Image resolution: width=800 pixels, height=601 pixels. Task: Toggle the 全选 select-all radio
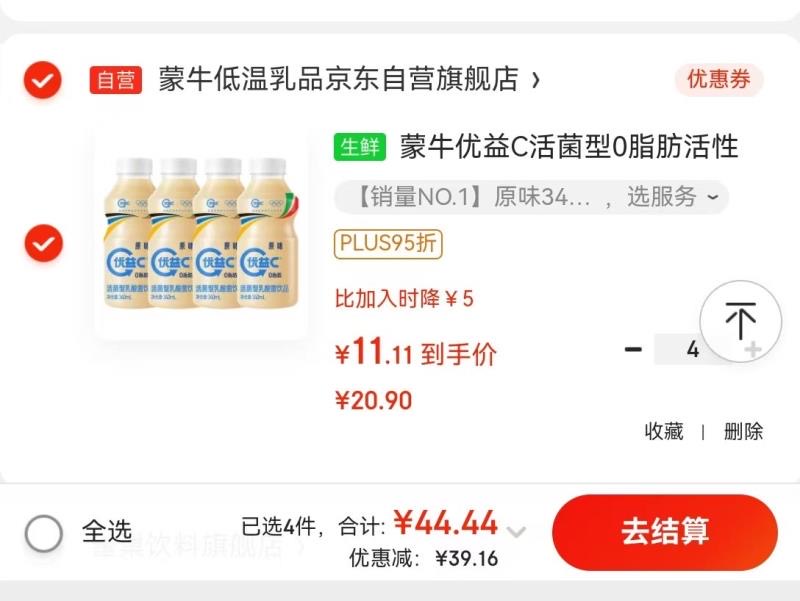[x=43, y=533]
